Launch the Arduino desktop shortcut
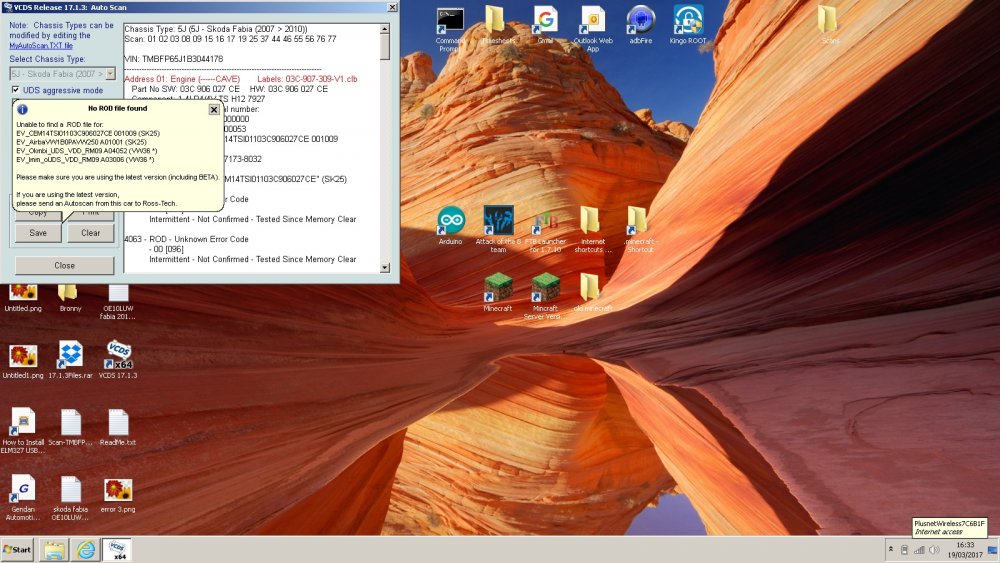The height and width of the screenshot is (563, 1000). pyautogui.click(x=450, y=226)
